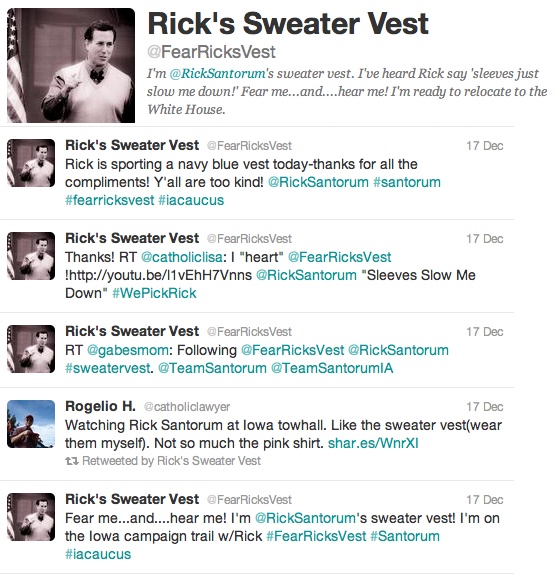Open the @FearRicksVest handle under the profile title
The width and height of the screenshot is (558, 587).
pos(211,52)
